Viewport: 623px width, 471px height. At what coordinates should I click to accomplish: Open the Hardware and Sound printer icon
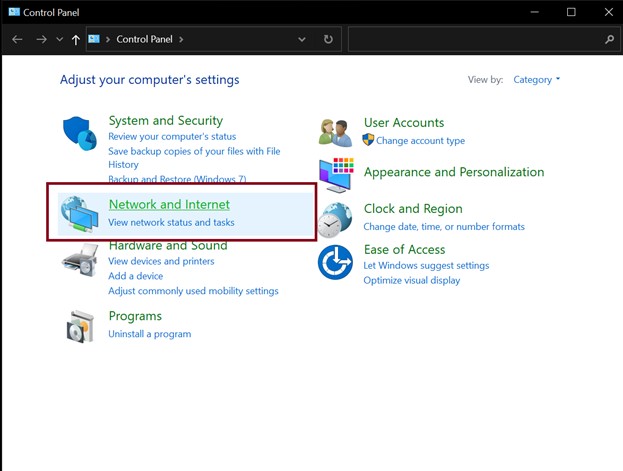pos(79,261)
